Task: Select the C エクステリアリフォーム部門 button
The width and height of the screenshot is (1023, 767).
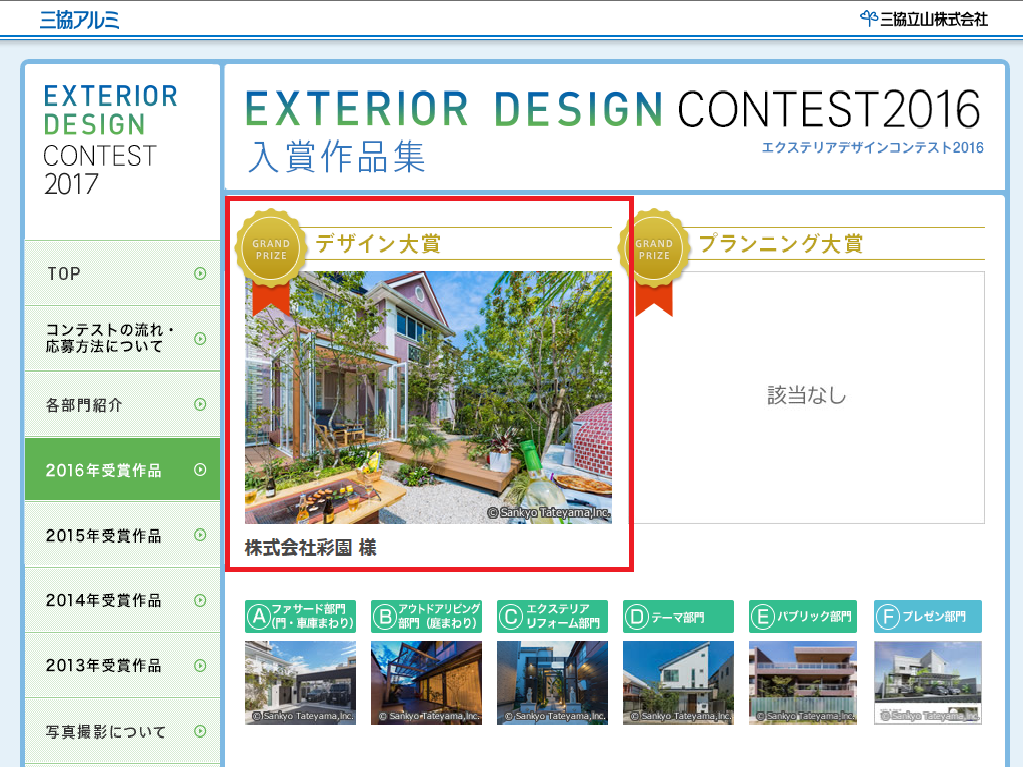Action: point(552,617)
